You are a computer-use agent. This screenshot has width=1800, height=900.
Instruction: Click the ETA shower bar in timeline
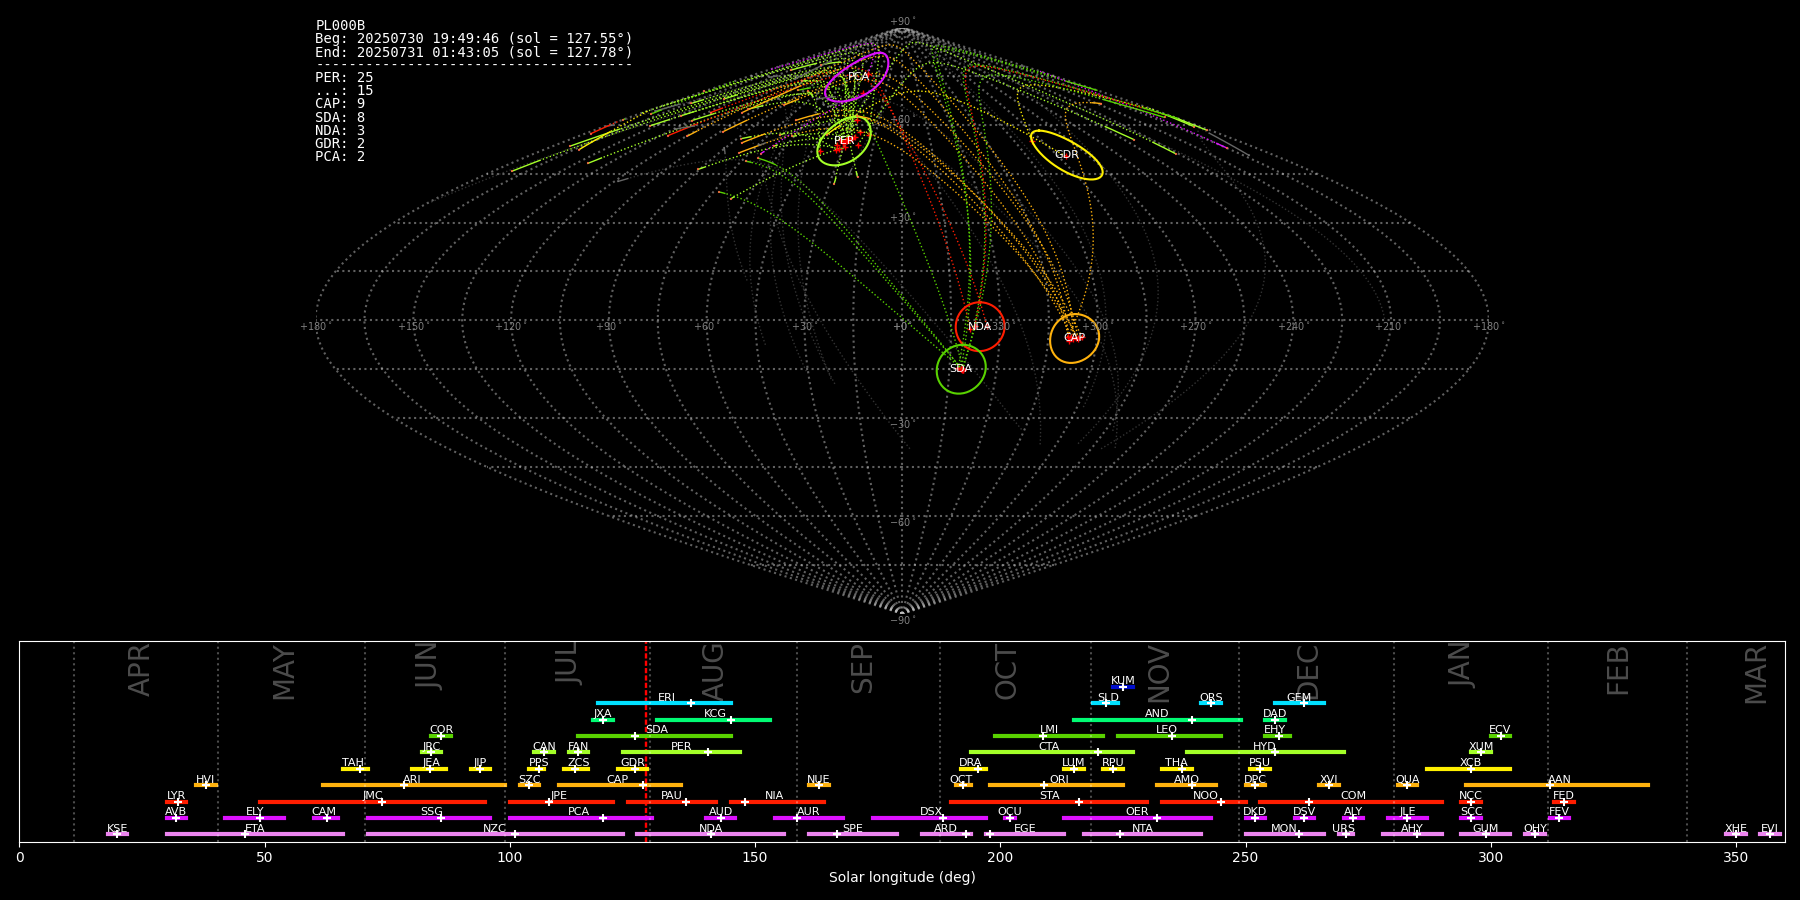coord(255,834)
